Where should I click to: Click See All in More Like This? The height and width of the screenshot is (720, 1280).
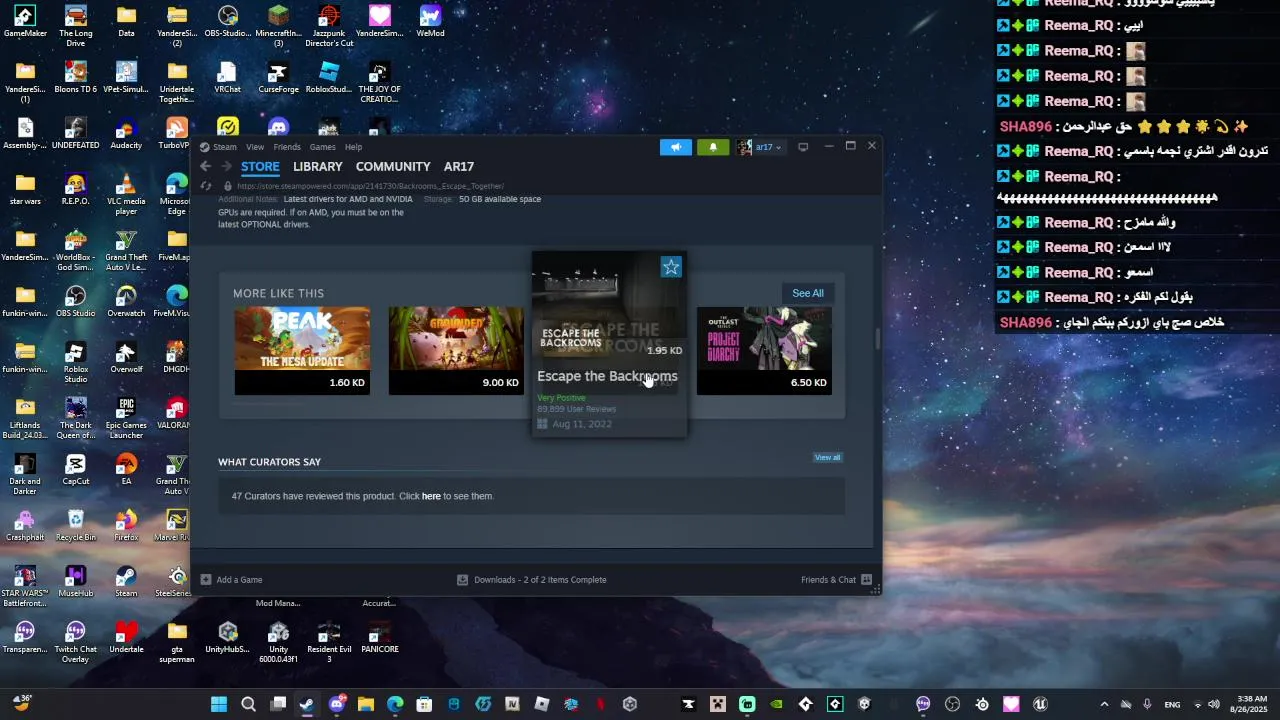(808, 293)
